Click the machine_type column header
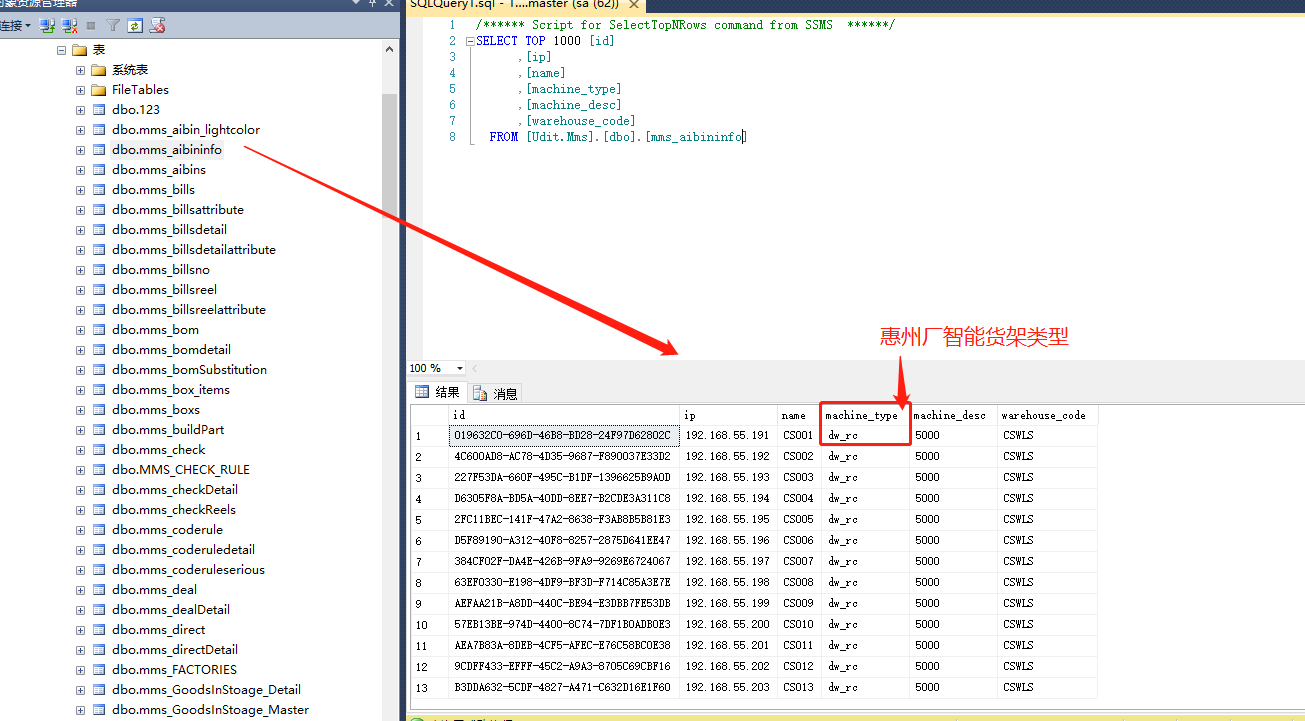The image size is (1305, 721). [861, 415]
